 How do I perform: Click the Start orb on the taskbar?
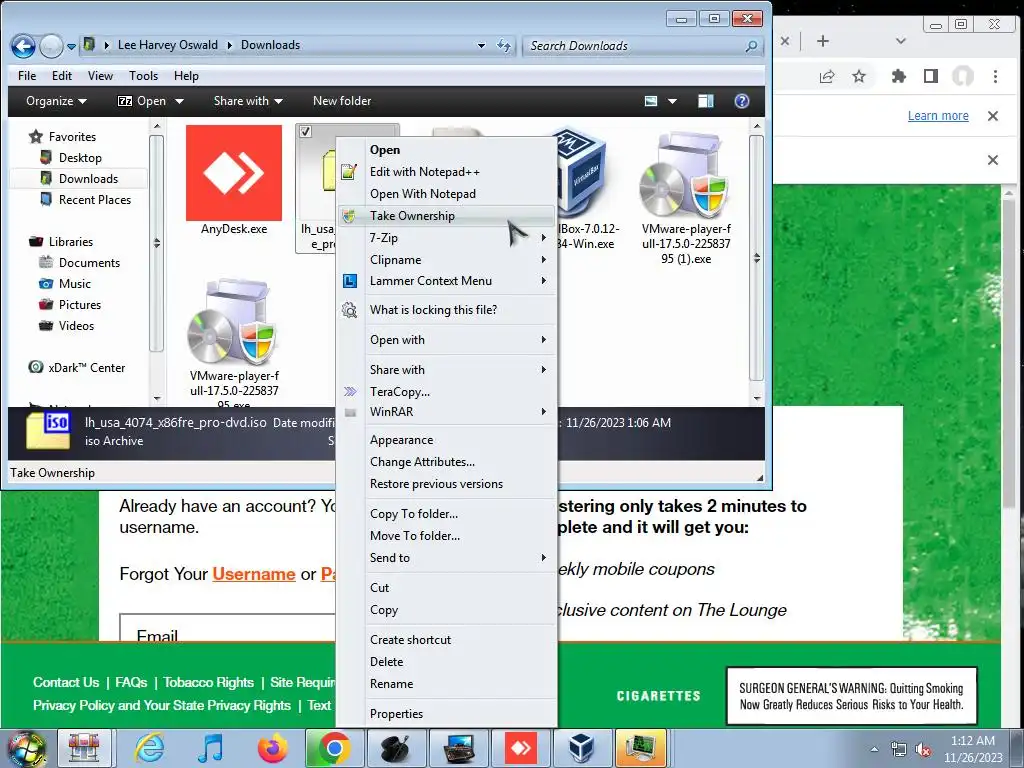pyautogui.click(x=27, y=748)
